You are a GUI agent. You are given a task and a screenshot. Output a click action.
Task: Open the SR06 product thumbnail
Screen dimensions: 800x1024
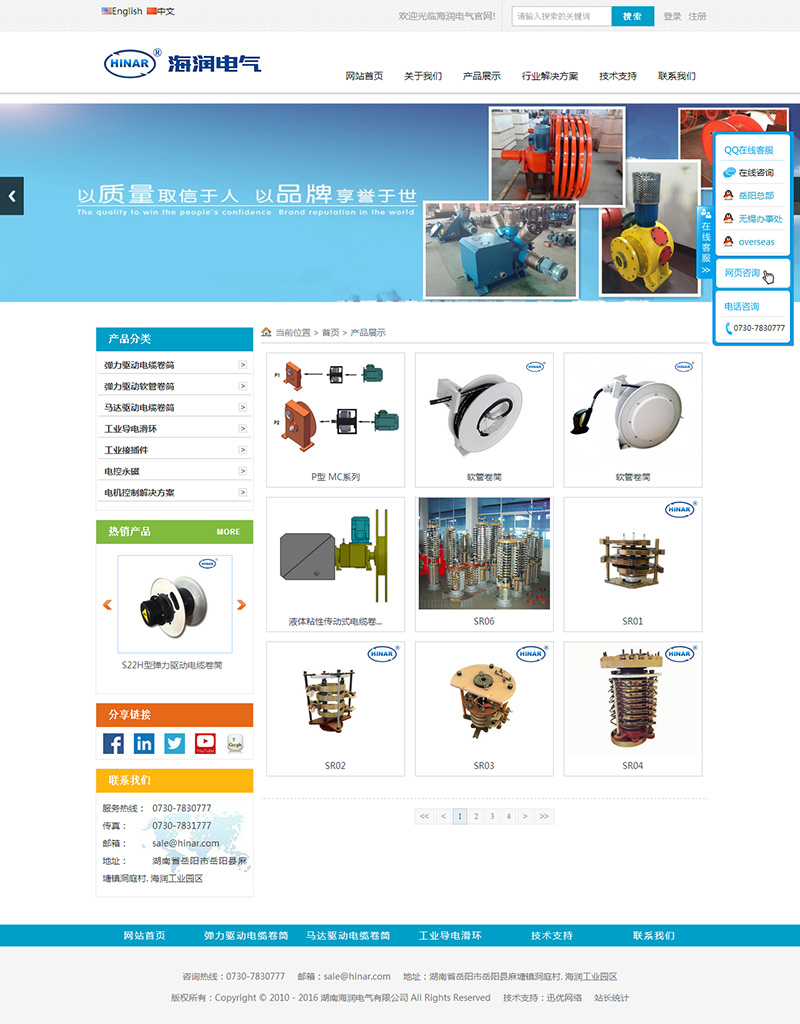tap(484, 555)
